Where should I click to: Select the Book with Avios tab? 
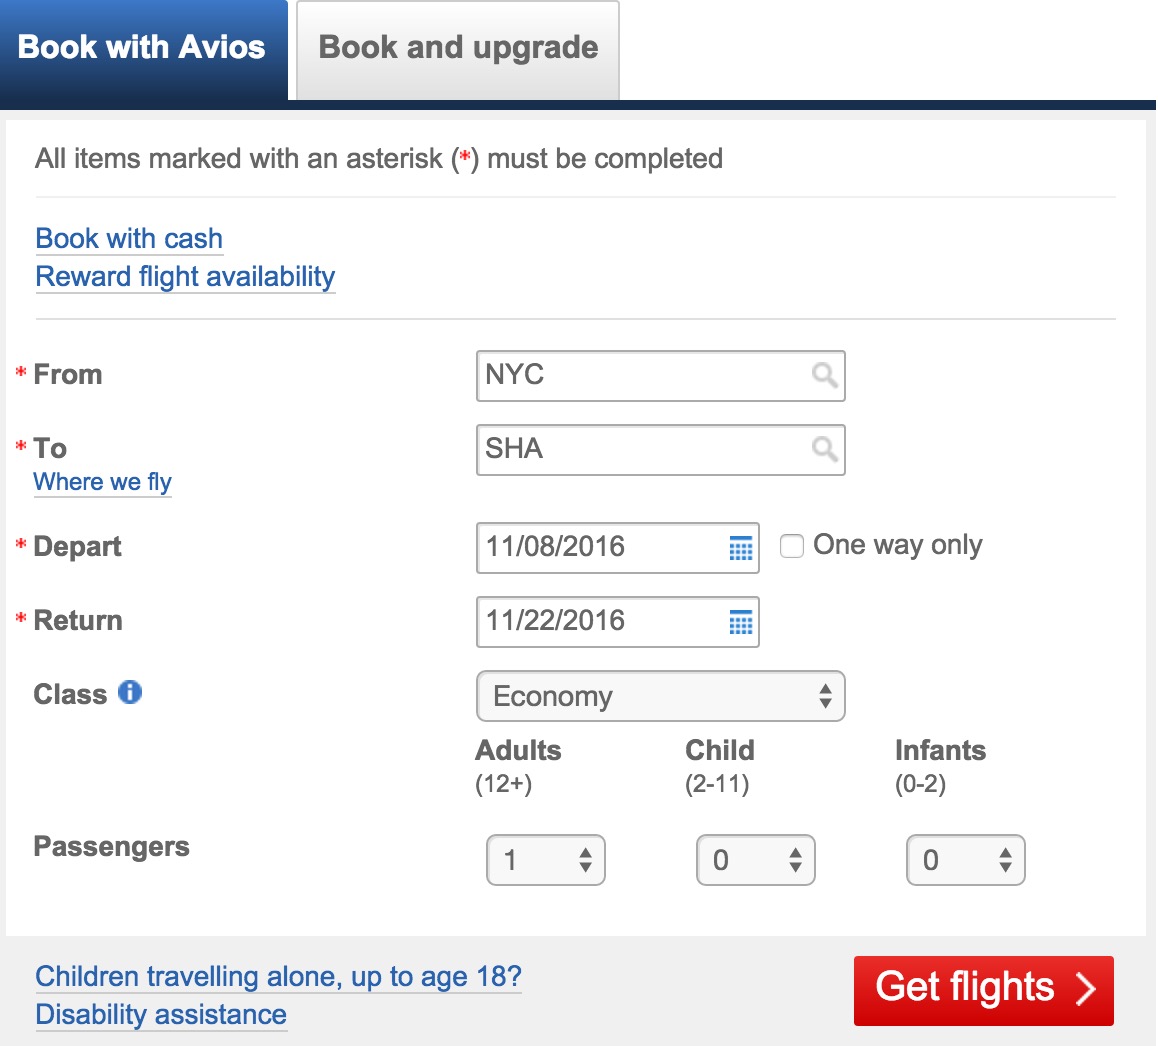click(x=144, y=49)
